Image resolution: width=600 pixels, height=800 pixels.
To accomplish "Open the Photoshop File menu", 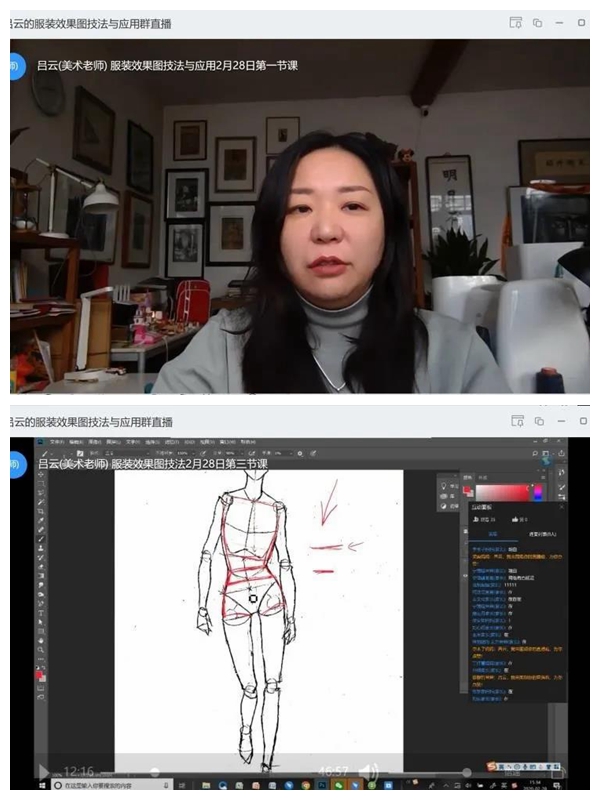I will (x=57, y=441).
